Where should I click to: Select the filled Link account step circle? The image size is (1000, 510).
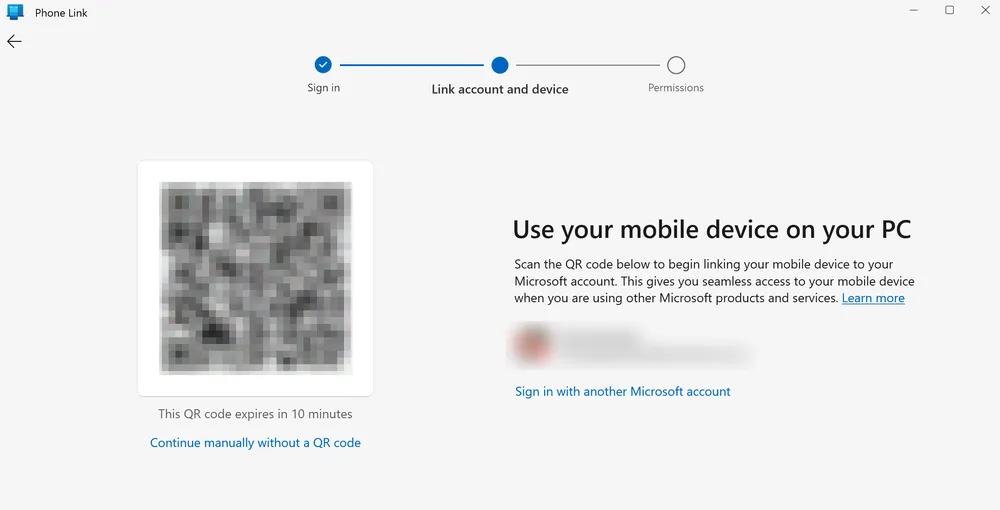500,65
